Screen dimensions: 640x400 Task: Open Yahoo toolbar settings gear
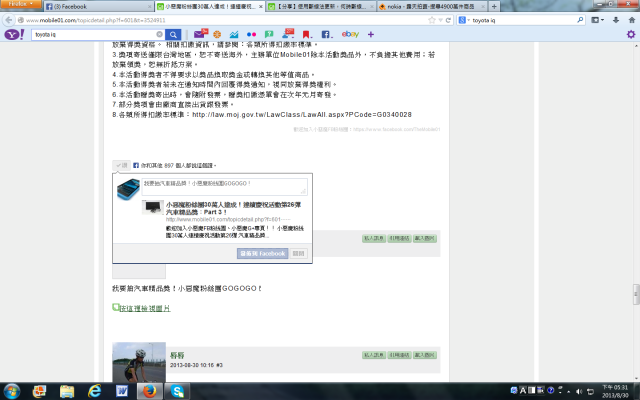[631, 34]
